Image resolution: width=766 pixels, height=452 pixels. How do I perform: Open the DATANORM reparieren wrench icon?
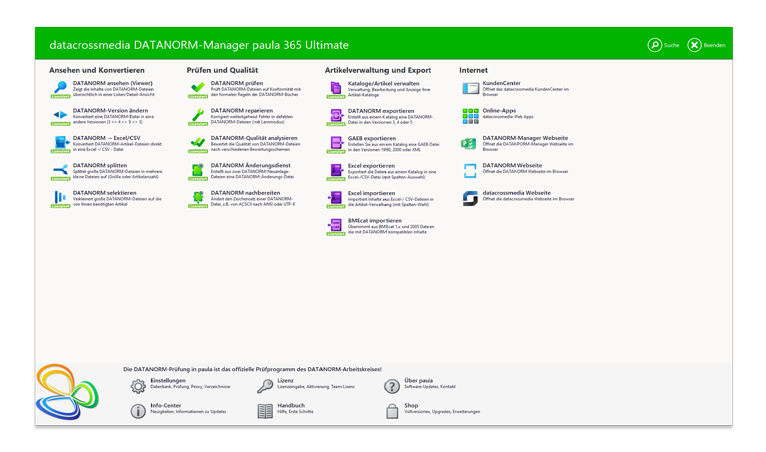click(x=198, y=115)
